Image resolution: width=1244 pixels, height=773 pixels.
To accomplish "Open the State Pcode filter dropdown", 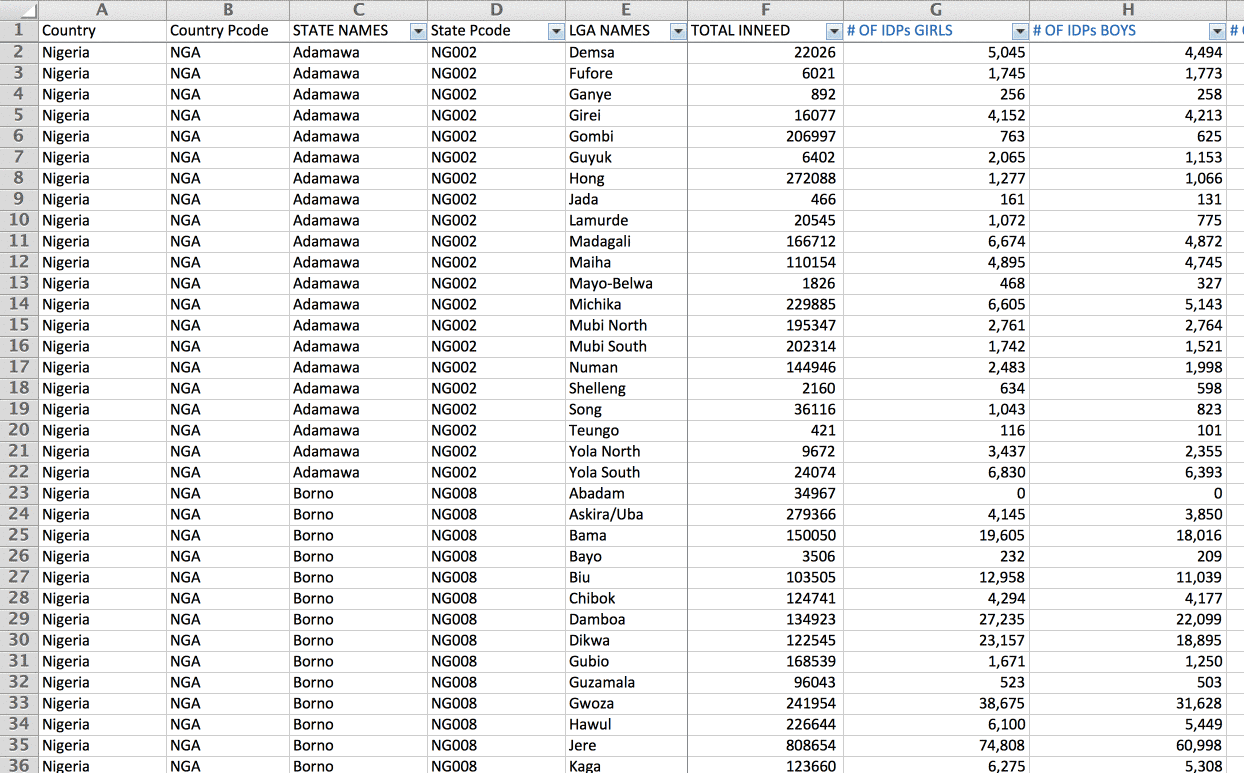I will (556, 31).
